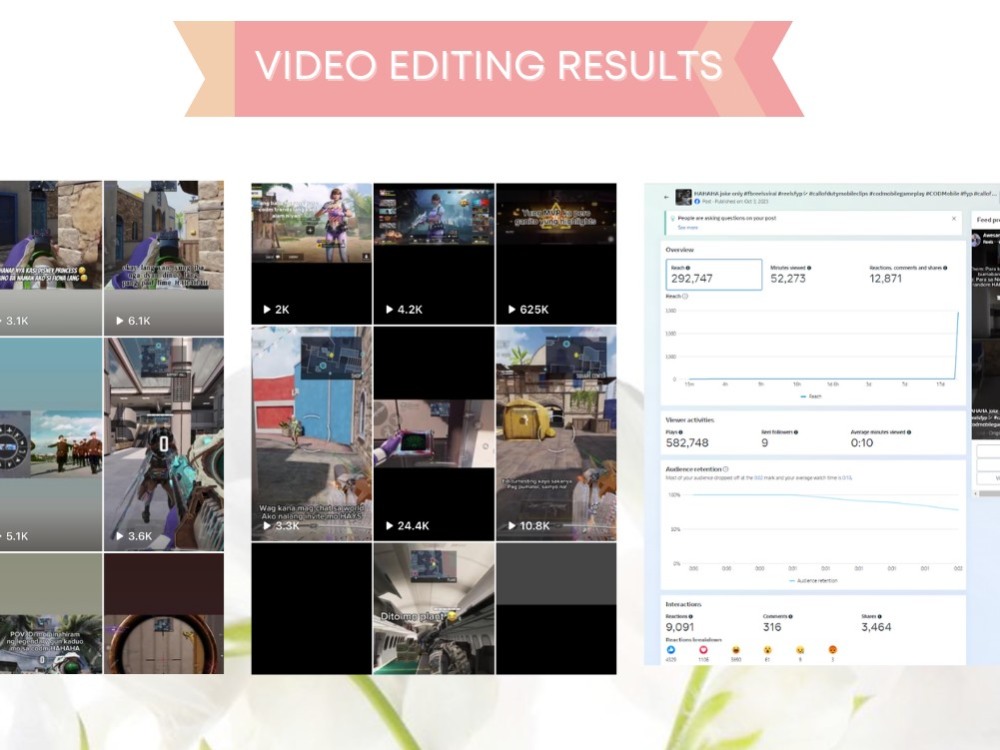Click the Wow reaction icon

pos(768,650)
